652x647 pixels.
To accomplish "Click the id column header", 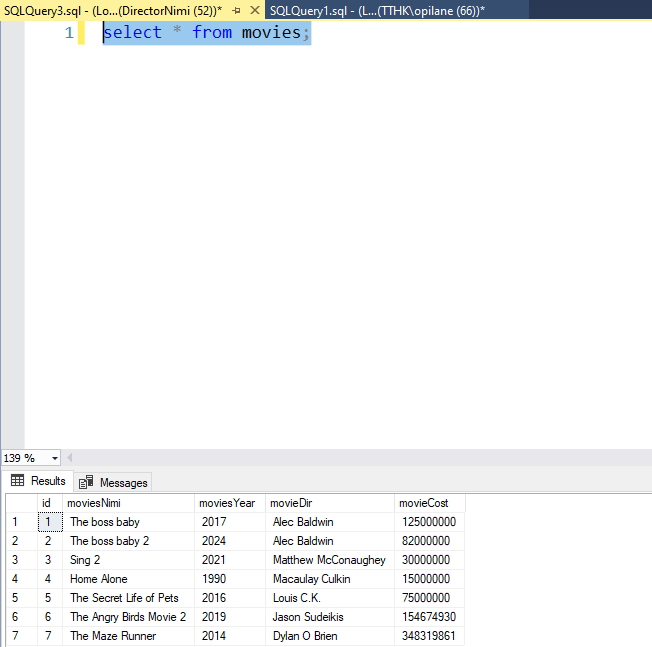I will point(46,503).
